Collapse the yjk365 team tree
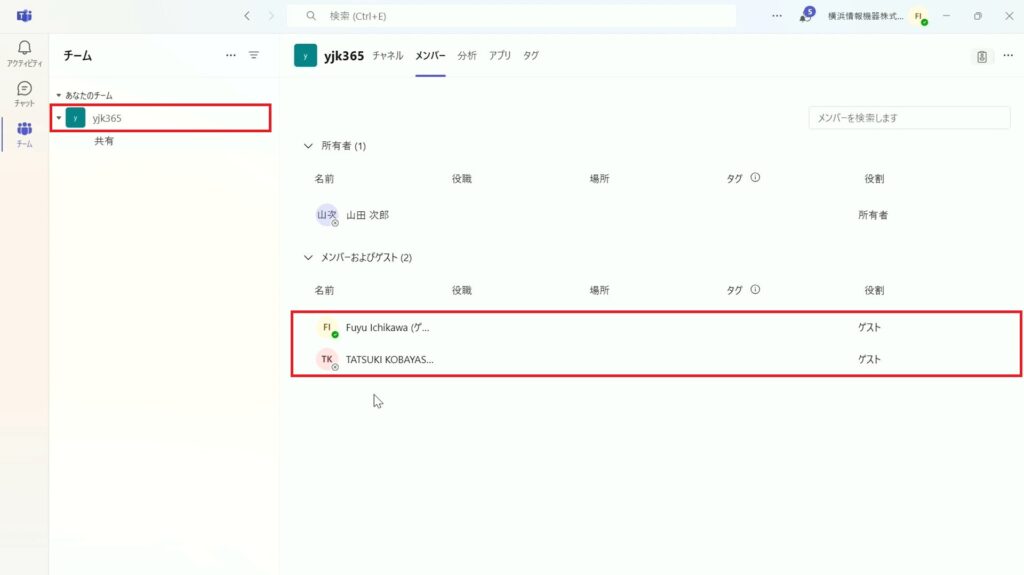 point(59,118)
